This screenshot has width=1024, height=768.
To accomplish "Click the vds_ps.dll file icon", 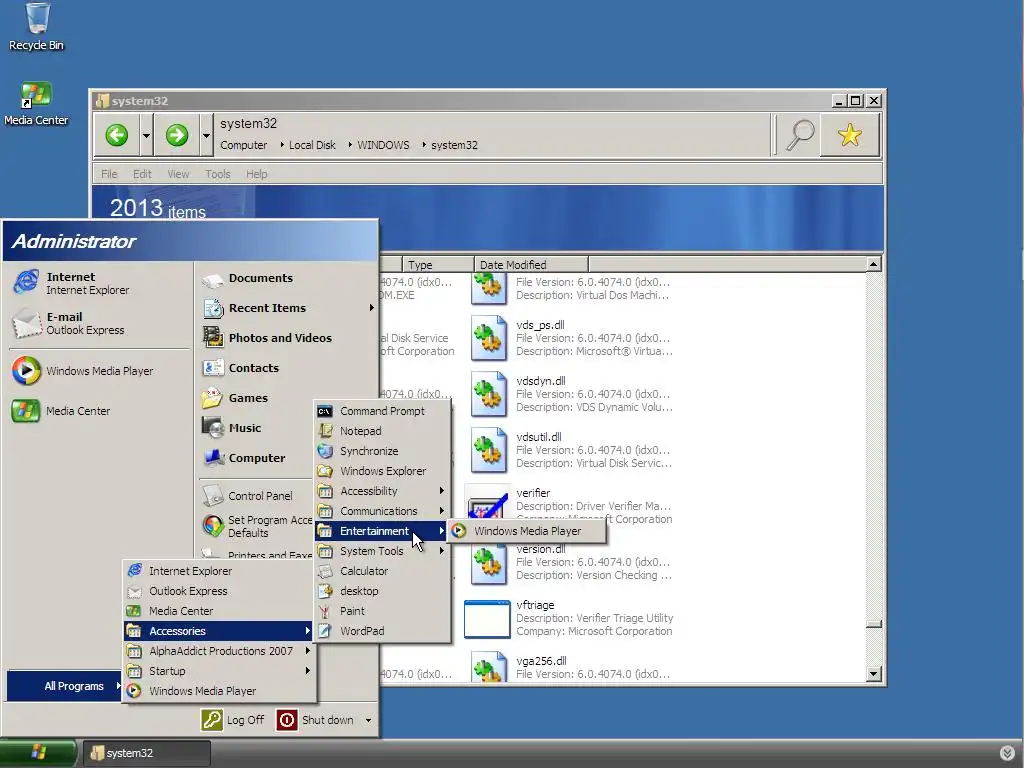I will [x=488, y=338].
